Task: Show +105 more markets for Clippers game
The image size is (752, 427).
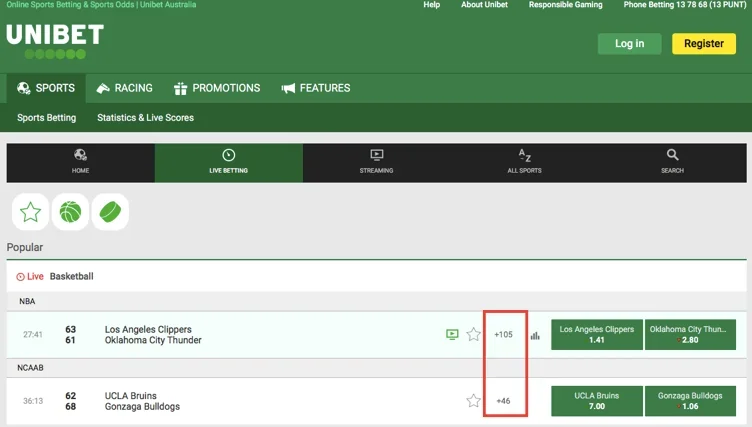Action: pos(504,334)
